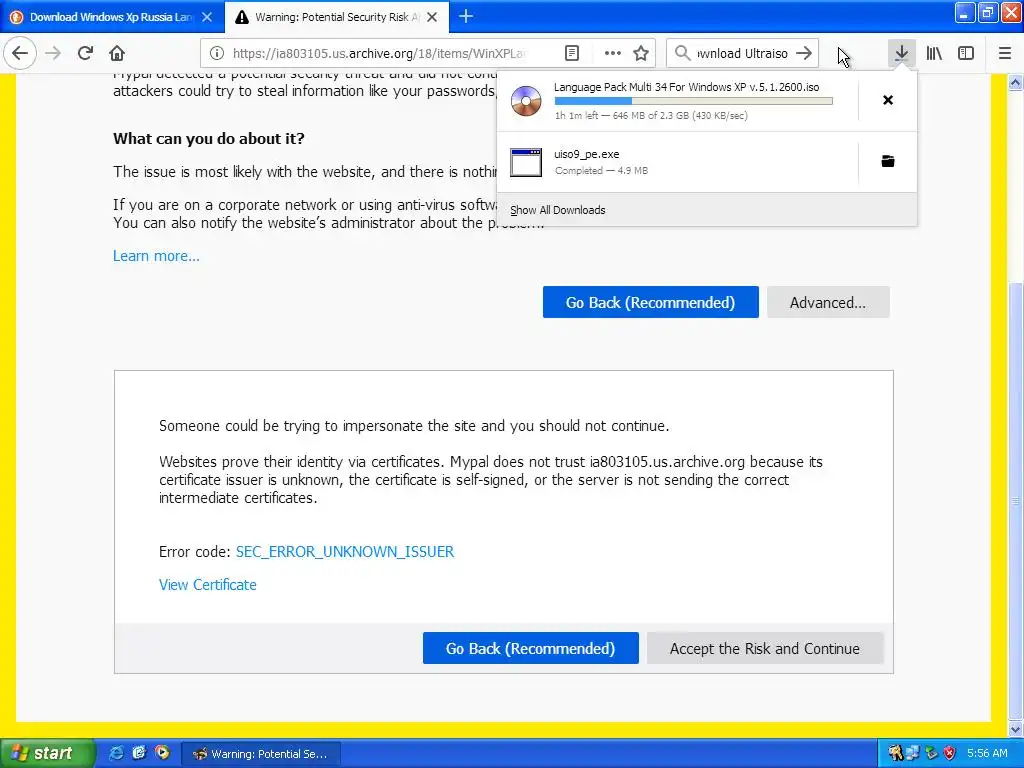This screenshot has width=1024, height=768.
Task: Click the Completed — 4.9 MB status text
Action: (601, 170)
